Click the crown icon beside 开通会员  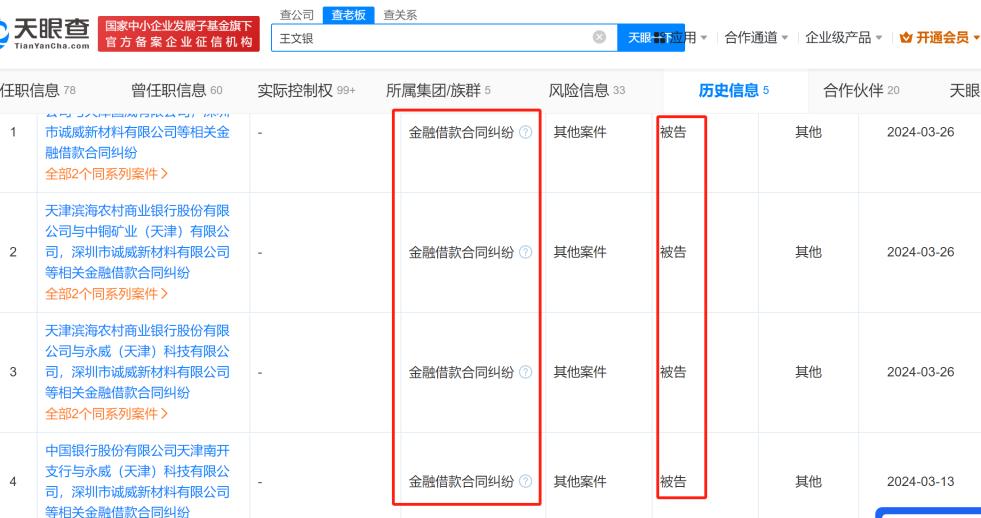point(907,37)
